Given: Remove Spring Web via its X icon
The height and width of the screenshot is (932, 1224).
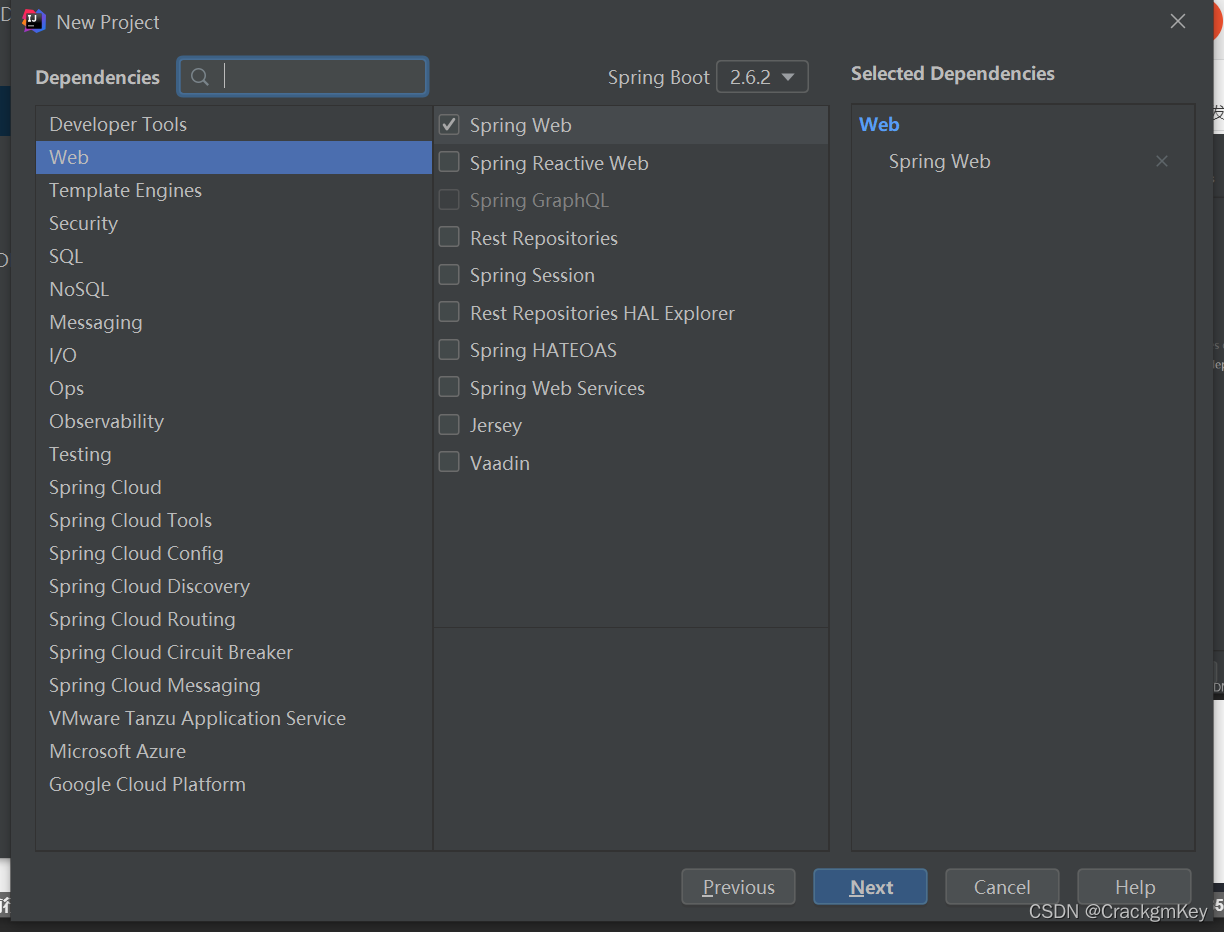Looking at the screenshot, I should pyautogui.click(x=1162, y=161).
